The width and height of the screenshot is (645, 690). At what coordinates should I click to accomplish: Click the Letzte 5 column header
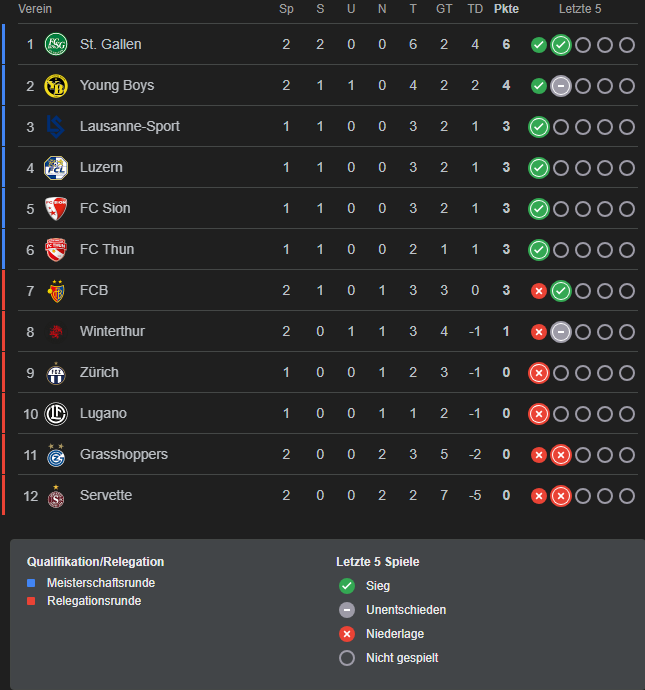coord(580,9)
